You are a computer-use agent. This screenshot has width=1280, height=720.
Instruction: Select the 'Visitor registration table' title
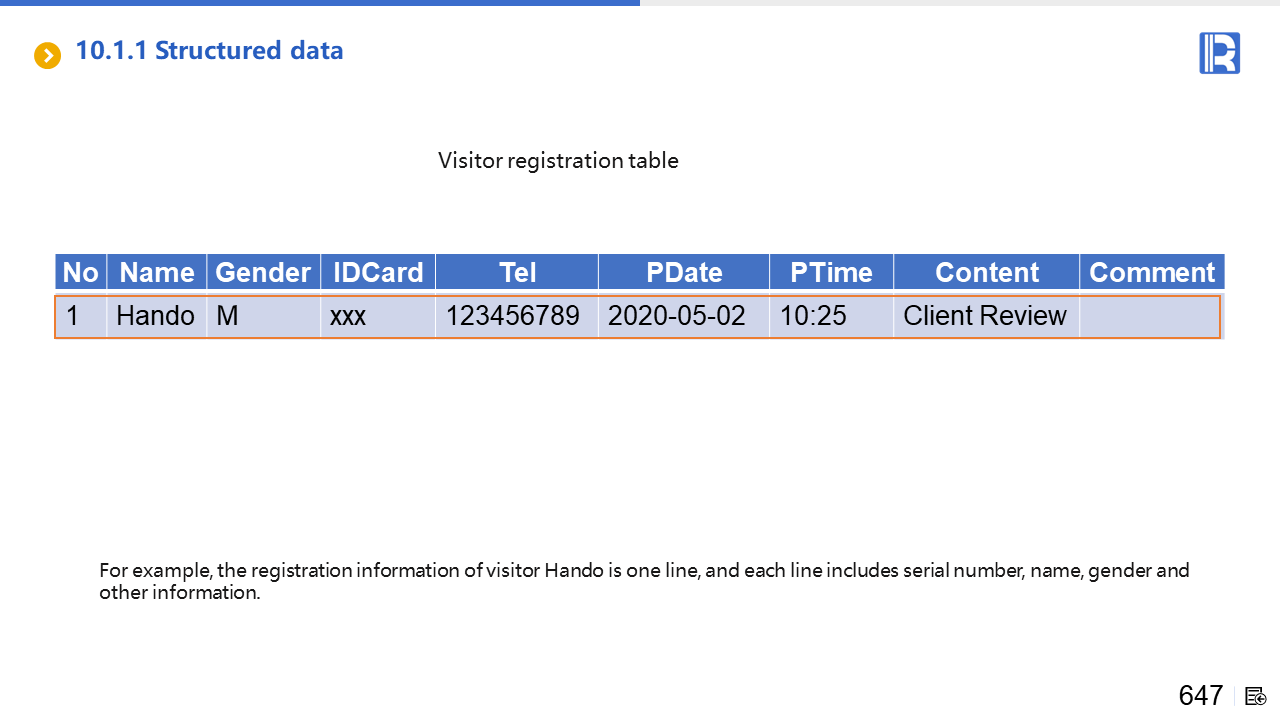(558, 161)
